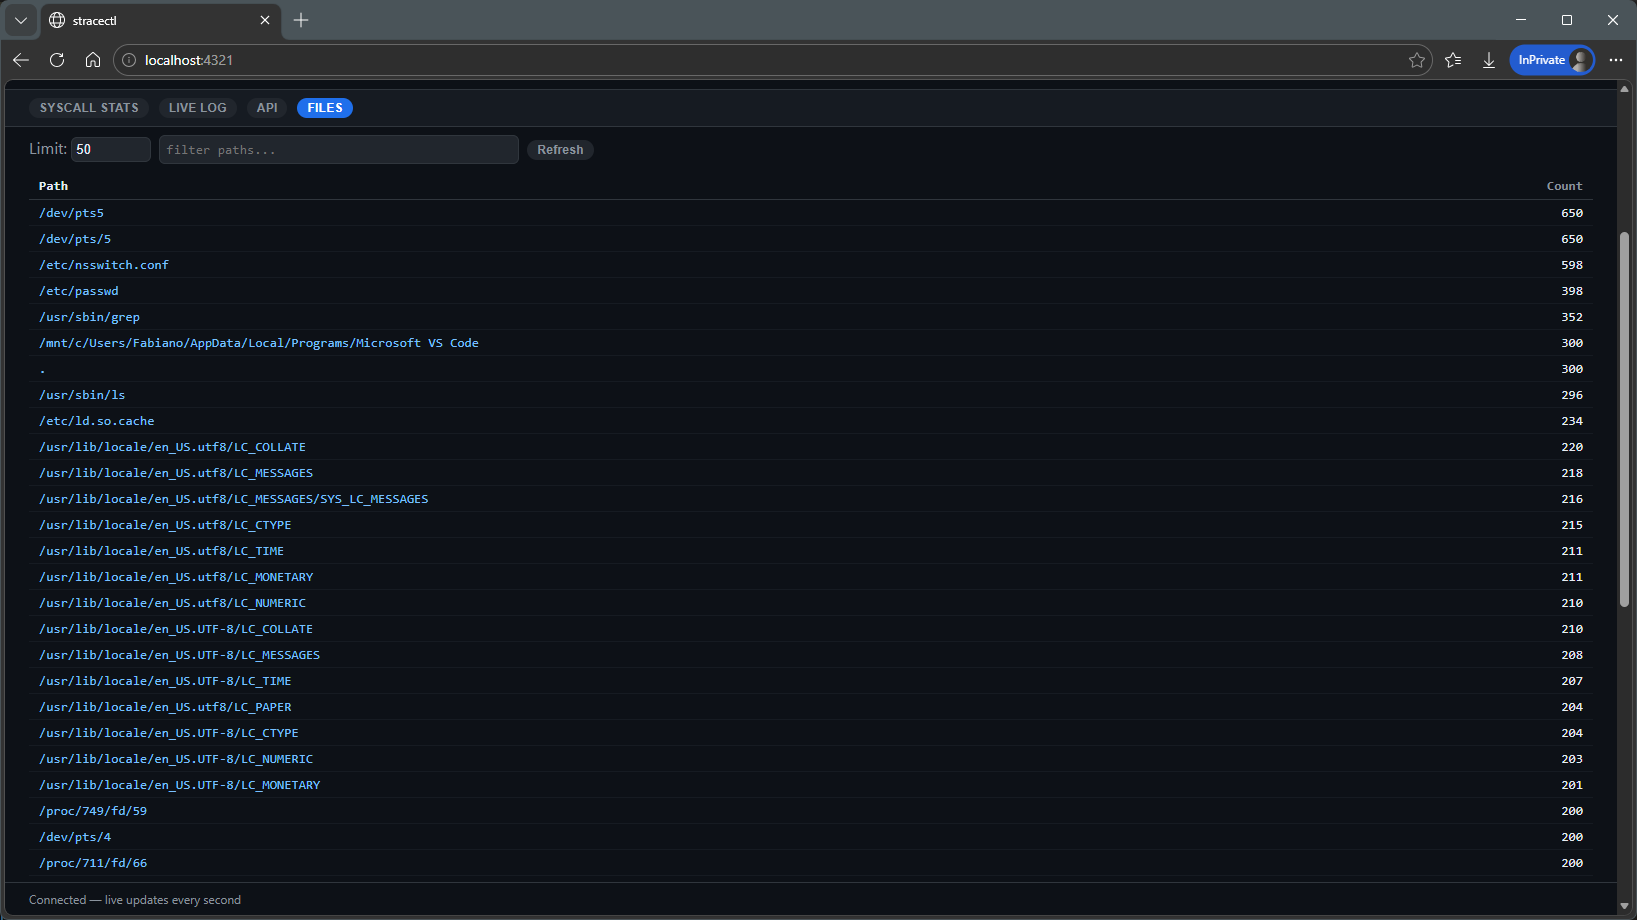Open the /etc/passwd path entry

[79, 291]
